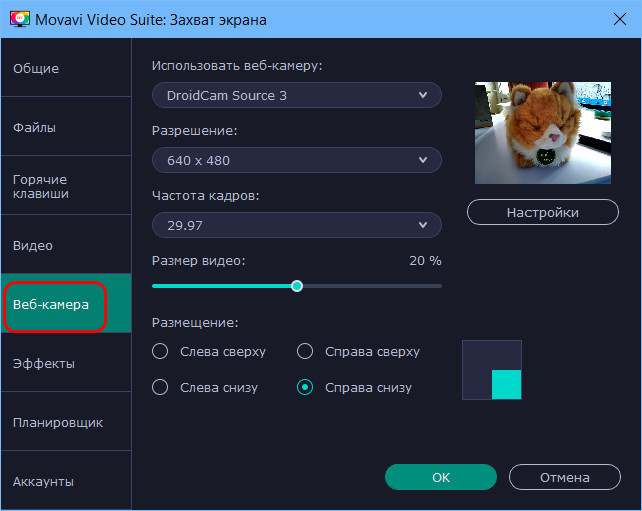Expand the 640 x 480 resolution dropdown
The image size is (642, 511).
coord(297,160)
